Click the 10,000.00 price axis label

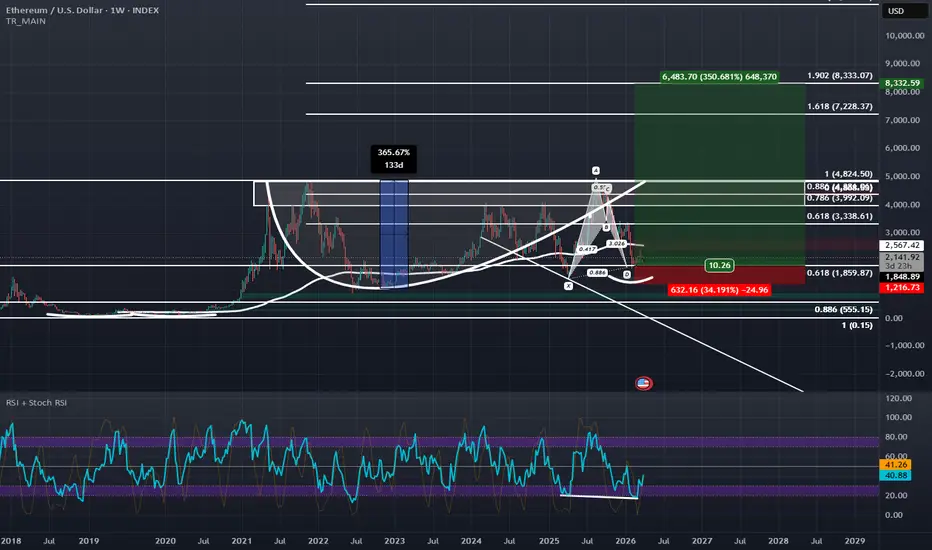tap(905, 36)
